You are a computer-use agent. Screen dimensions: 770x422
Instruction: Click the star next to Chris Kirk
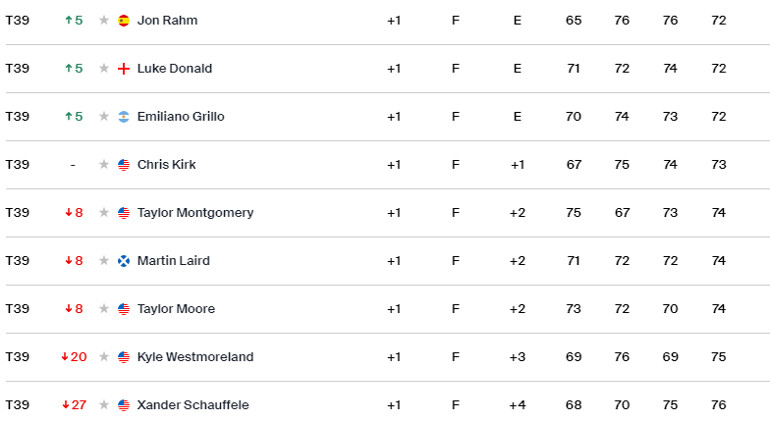point(104,165)
